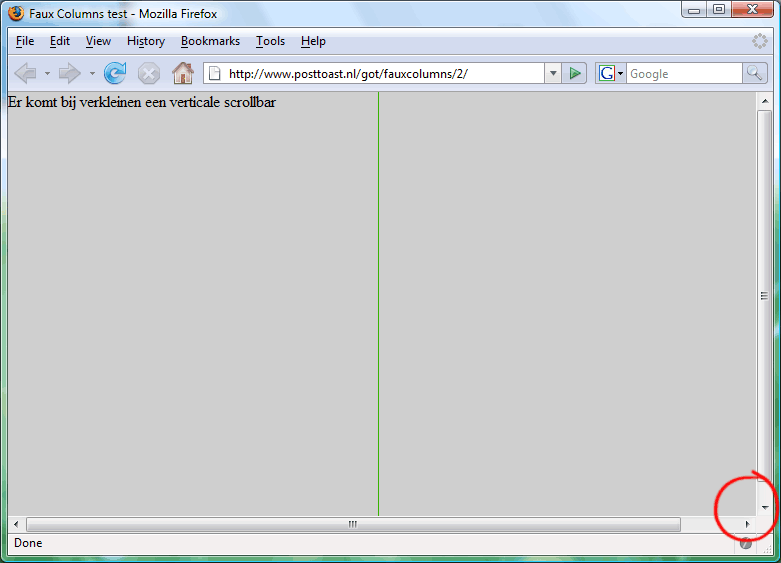781x563 pixels.
Task: Go to the Home page icon
Action: point(183,73)
